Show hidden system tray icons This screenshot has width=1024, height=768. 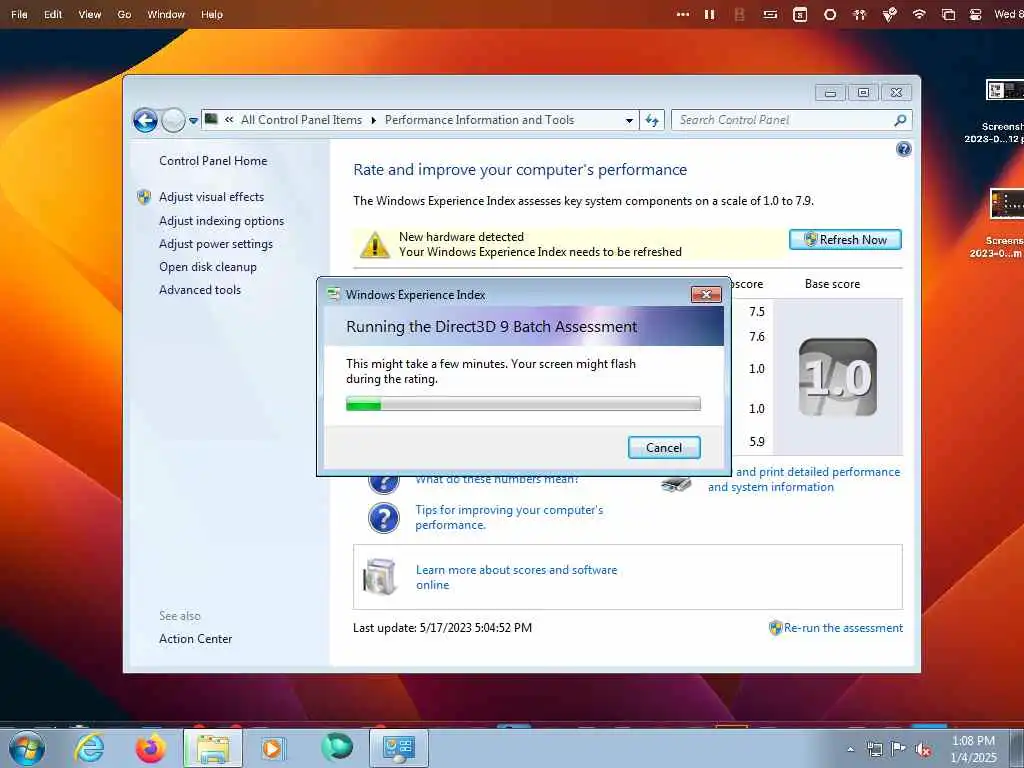[x=850, y=749]
